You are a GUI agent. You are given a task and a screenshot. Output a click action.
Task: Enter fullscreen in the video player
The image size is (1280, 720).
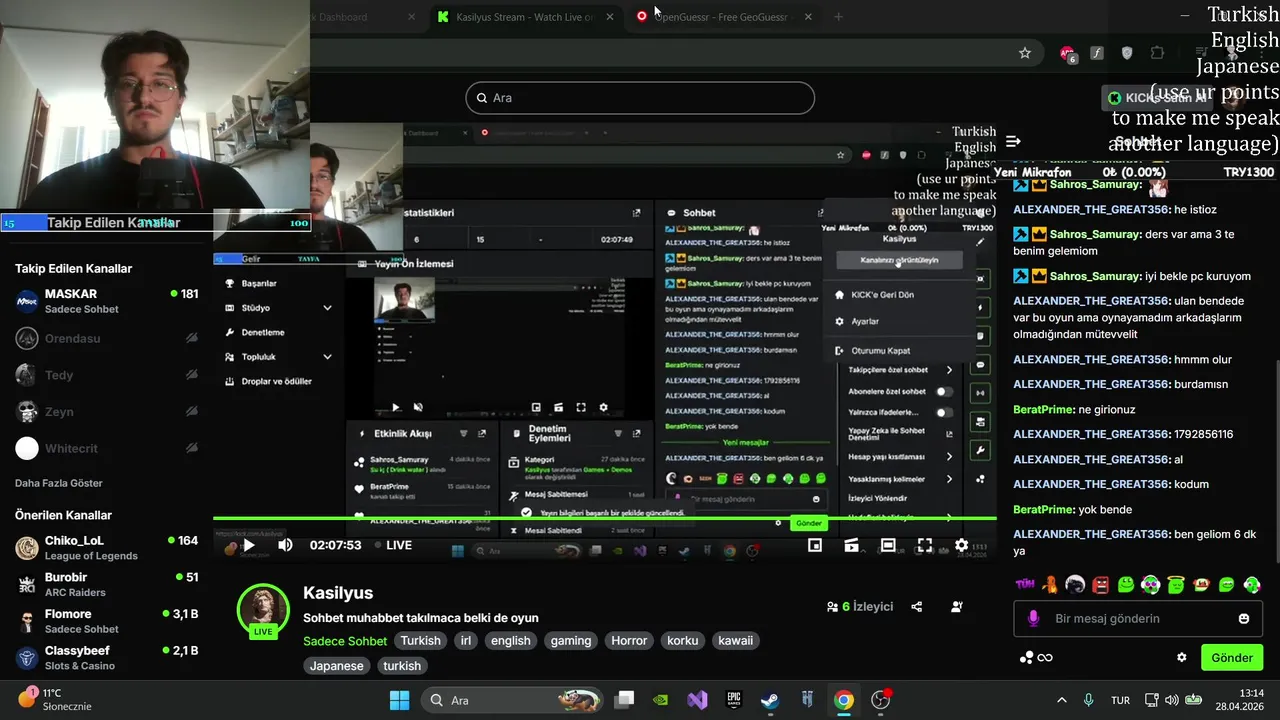925,545
